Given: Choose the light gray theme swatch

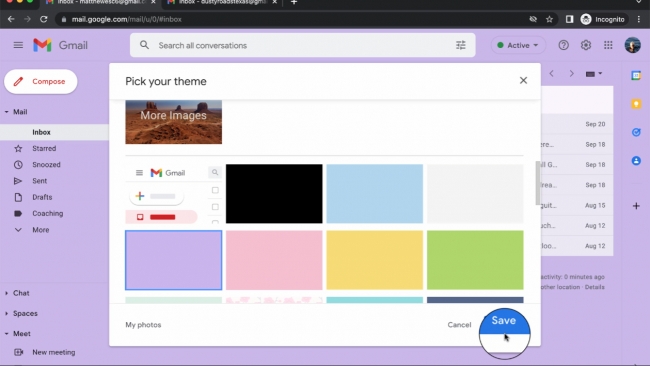Looking at the screenshot, I should click(475, 194).
